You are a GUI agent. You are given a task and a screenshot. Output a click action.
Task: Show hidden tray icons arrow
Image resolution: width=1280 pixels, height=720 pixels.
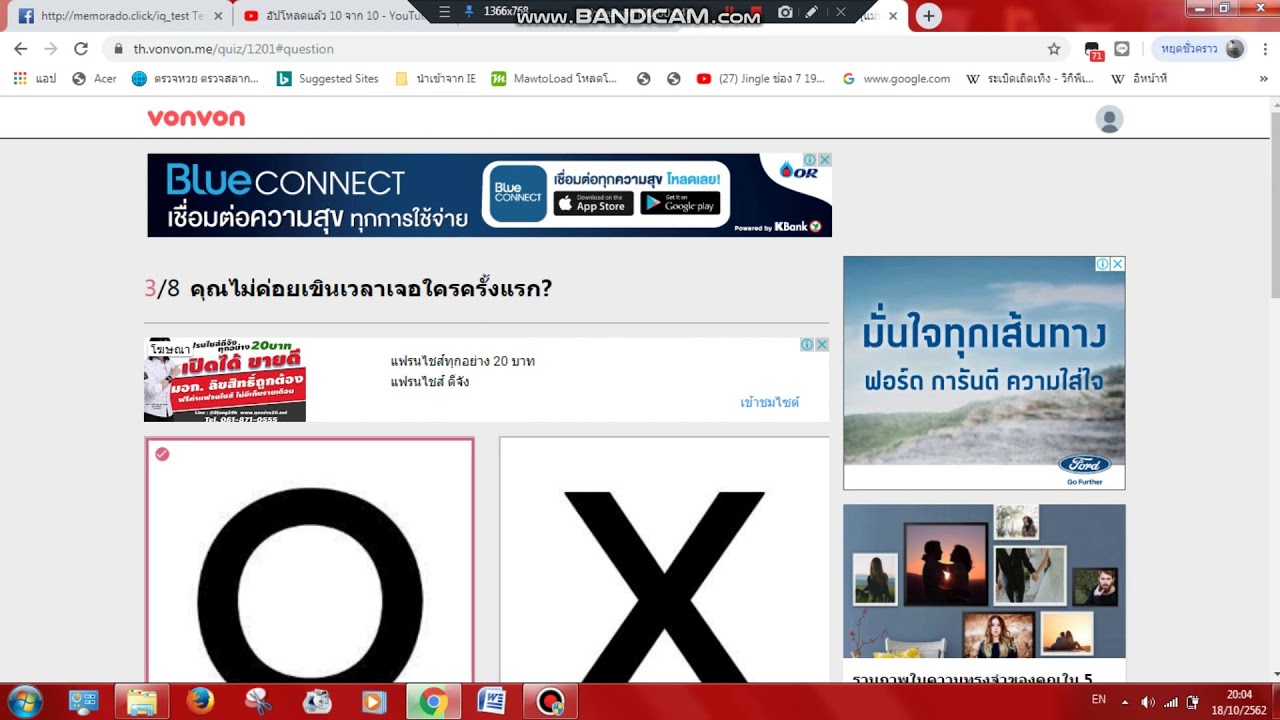[1125, 702]
